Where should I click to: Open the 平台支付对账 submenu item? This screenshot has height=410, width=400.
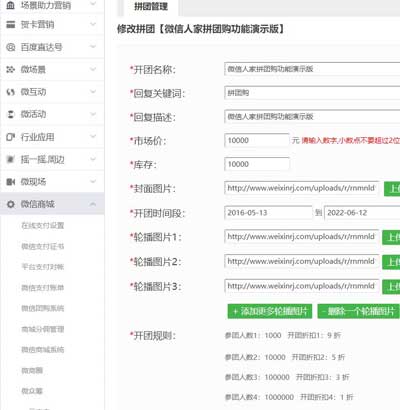(43, 267)
